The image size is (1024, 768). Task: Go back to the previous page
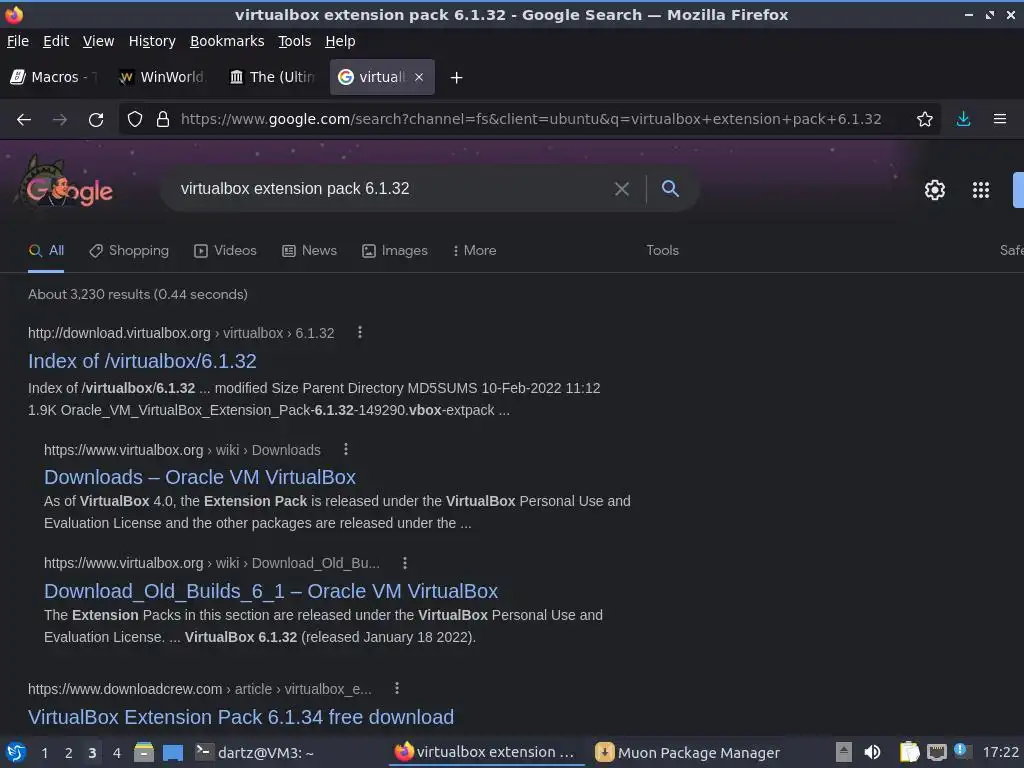[24, 120]
